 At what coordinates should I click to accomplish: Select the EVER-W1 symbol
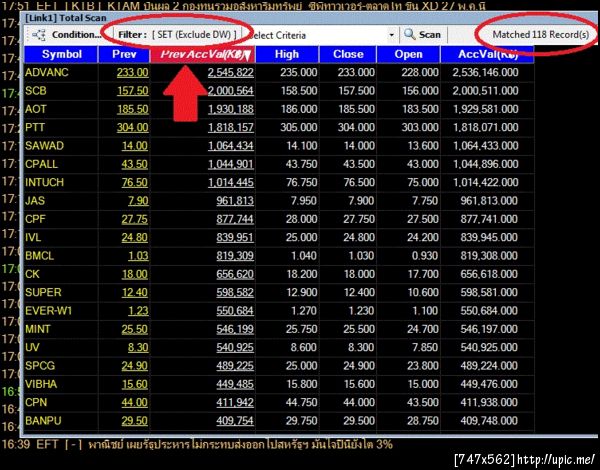tap(49, 311)
